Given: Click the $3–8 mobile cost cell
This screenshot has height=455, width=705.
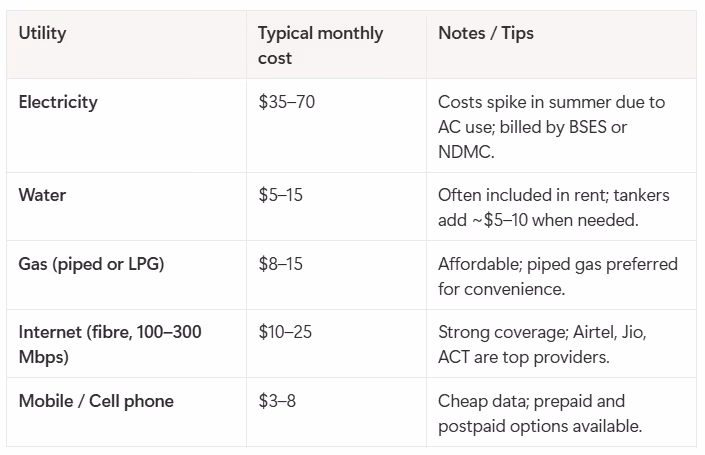Looking at the screenshot, I should tap(277, 401).
